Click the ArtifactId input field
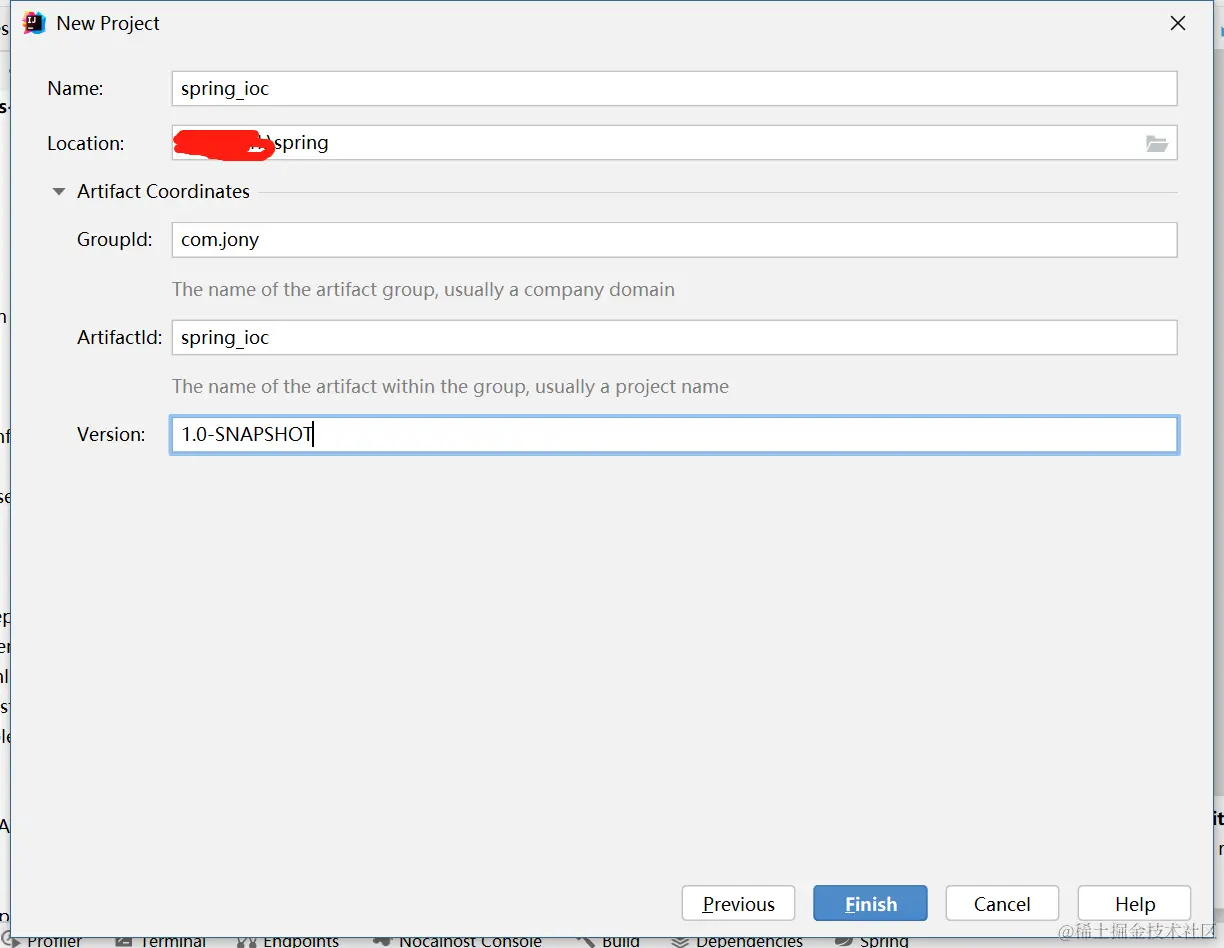Viewport: 1224px width, 948px height. point(674,337)
